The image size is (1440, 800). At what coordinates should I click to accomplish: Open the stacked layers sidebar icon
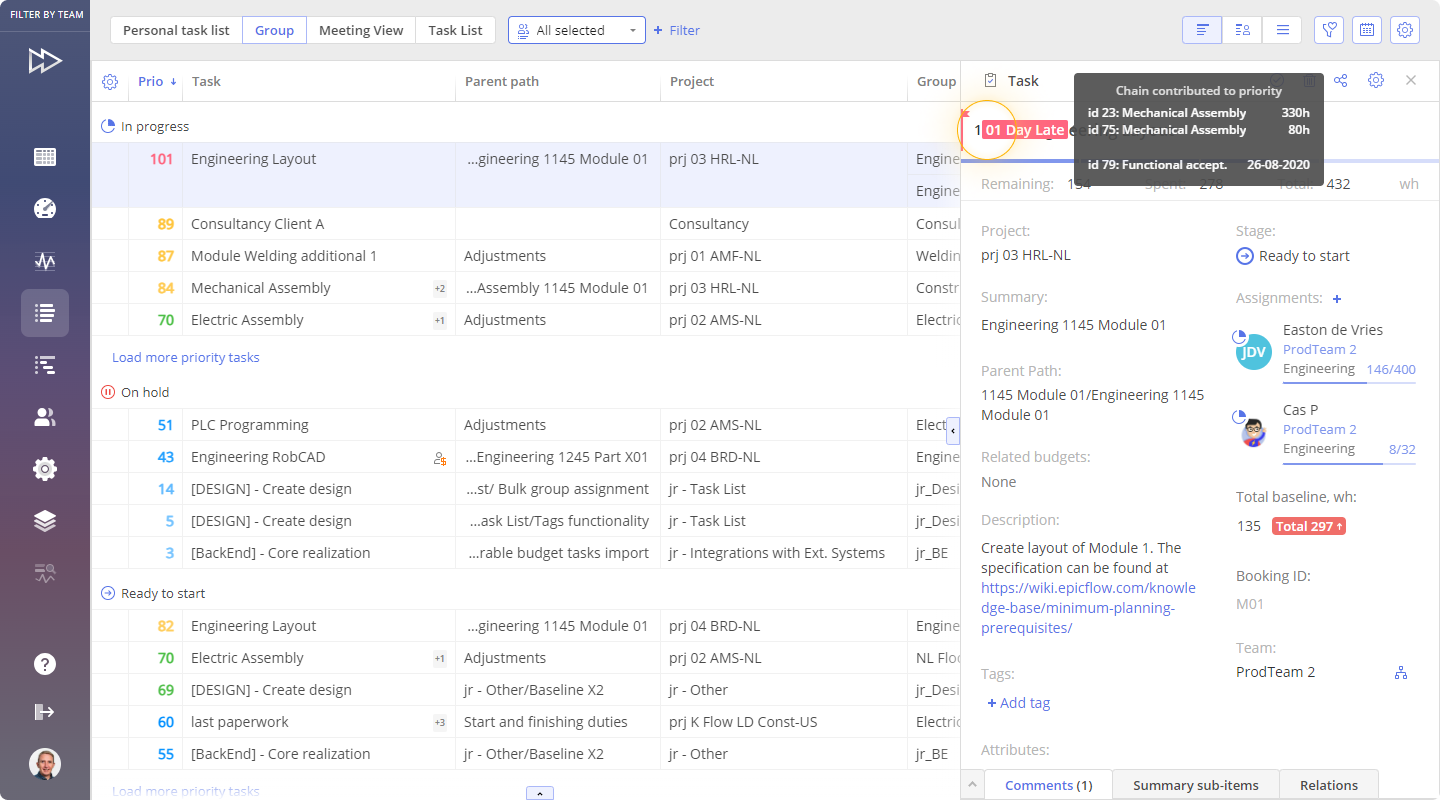45,521
